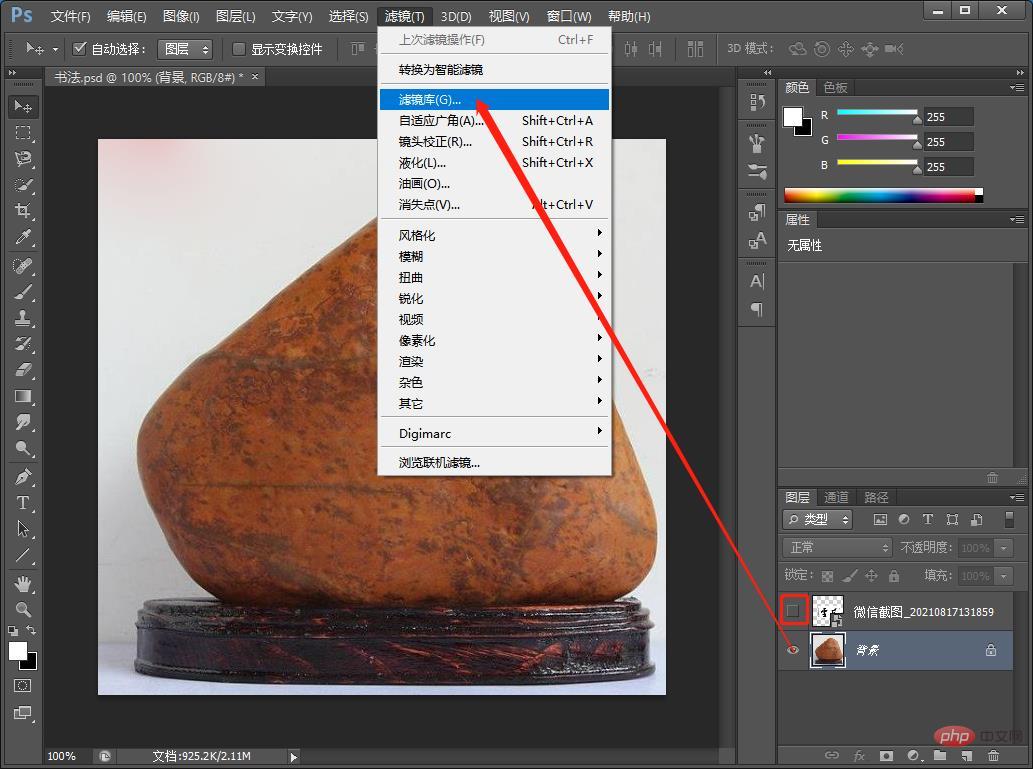Select the Move tool in the toolbox

click(23, 106)
